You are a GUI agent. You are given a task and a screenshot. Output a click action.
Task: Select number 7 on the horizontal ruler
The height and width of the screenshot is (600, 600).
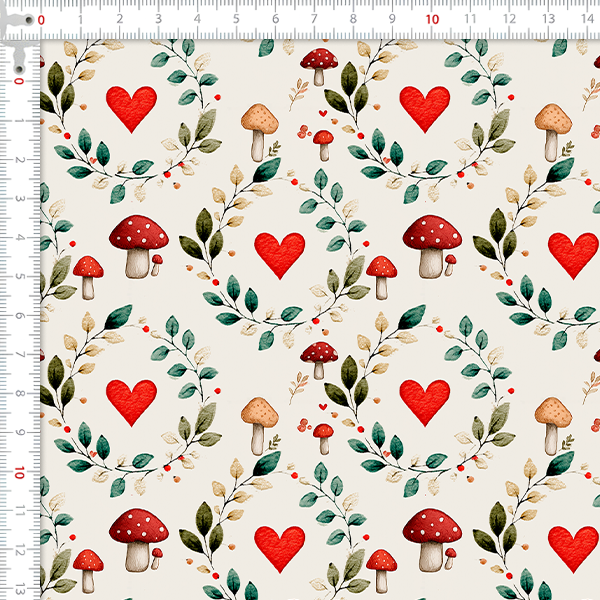[x=314, y=18]
